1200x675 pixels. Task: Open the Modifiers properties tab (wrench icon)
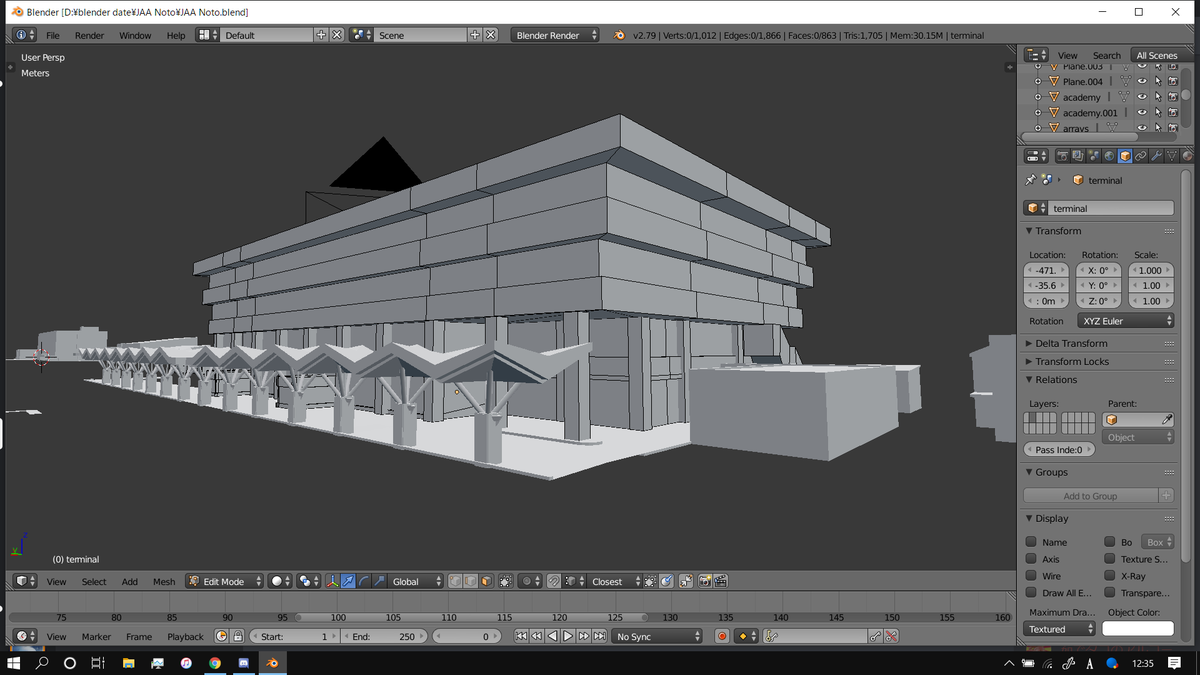pyautogui.click(x=1156, y=156)
